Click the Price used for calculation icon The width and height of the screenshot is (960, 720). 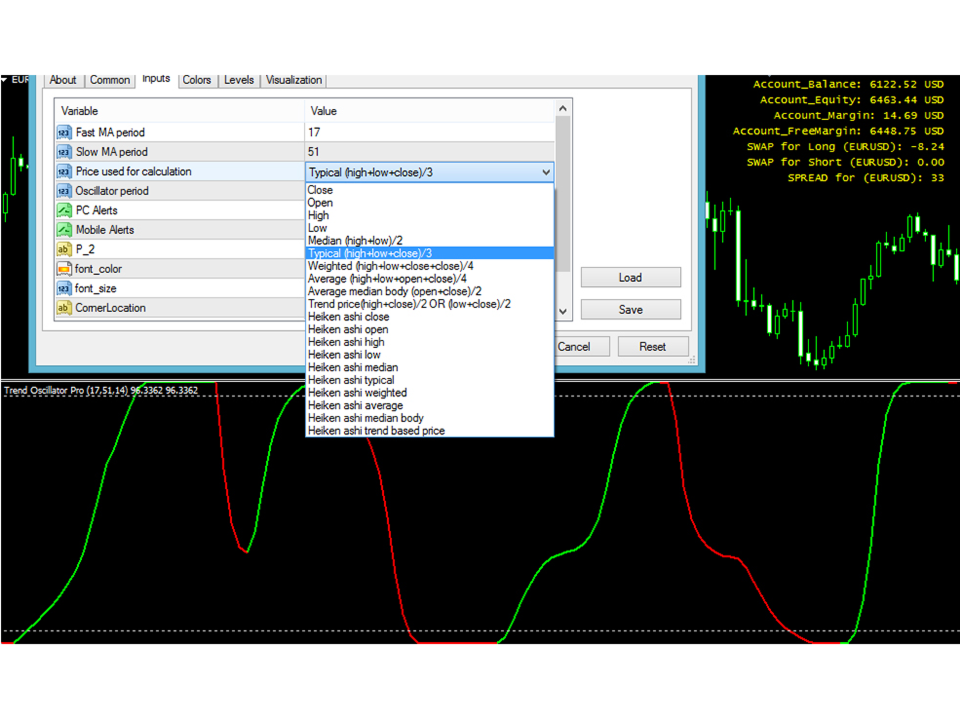(x=64, y=172)
